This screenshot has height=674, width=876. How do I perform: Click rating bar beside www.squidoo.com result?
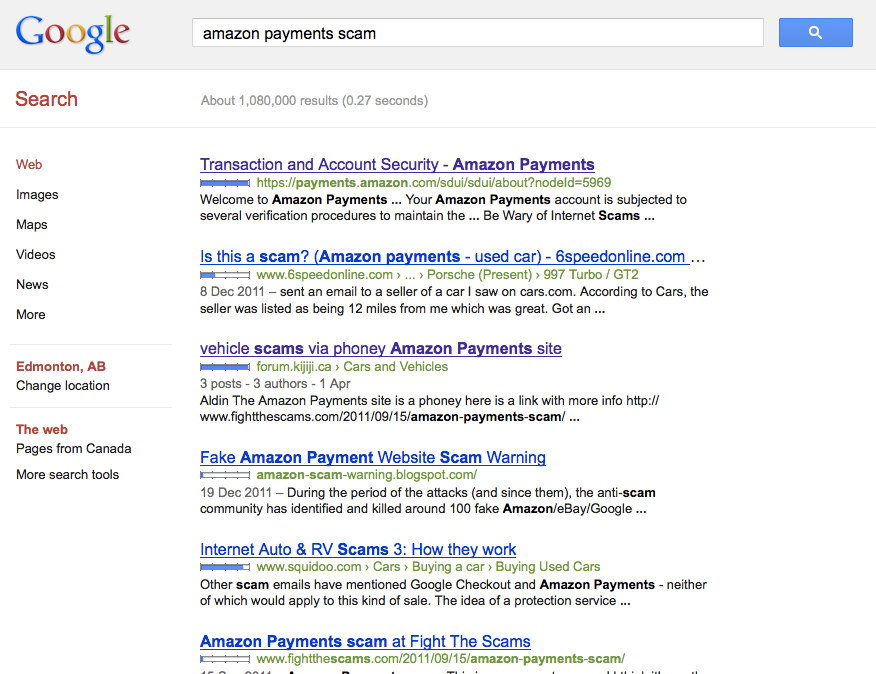coord(225,567)
